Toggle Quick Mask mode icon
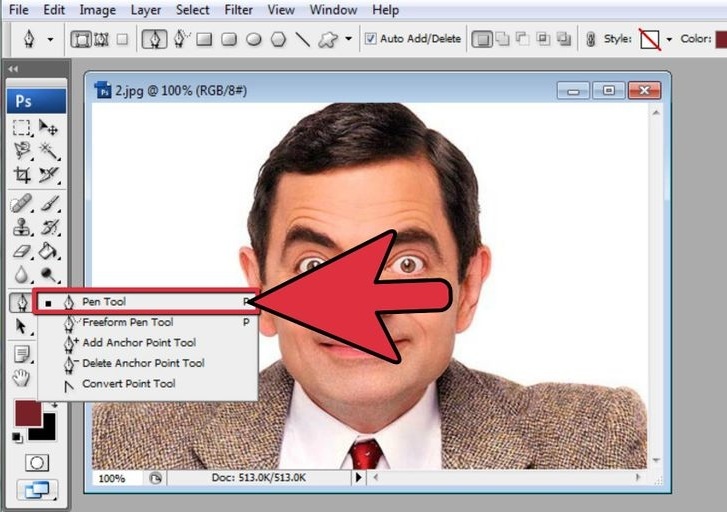 pos(37,463)
